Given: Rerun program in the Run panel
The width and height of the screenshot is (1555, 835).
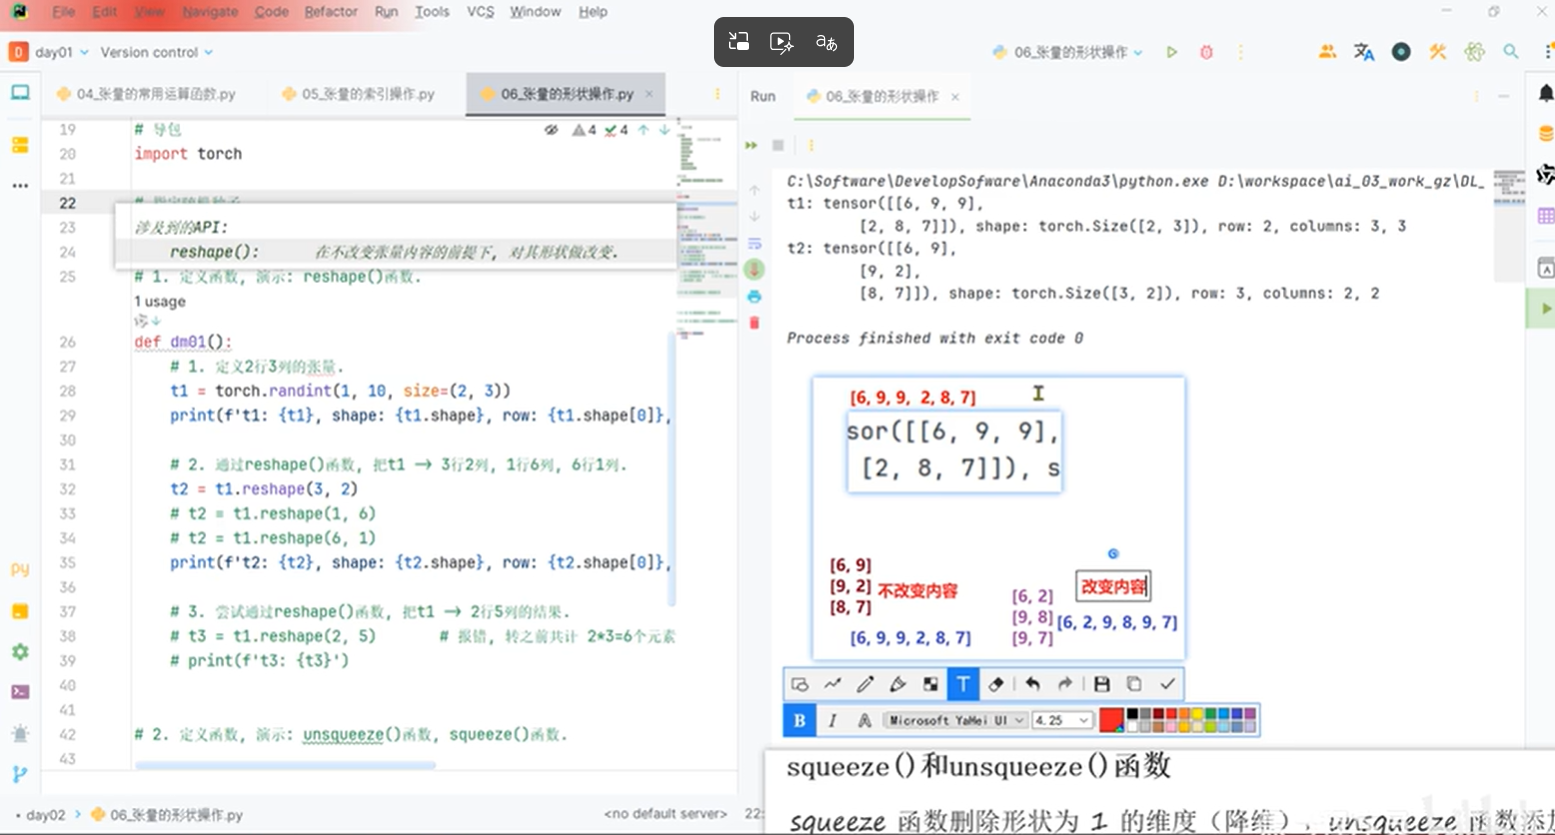Looking at the screenshot, I should pyautogui.click(x=751, y=145).
